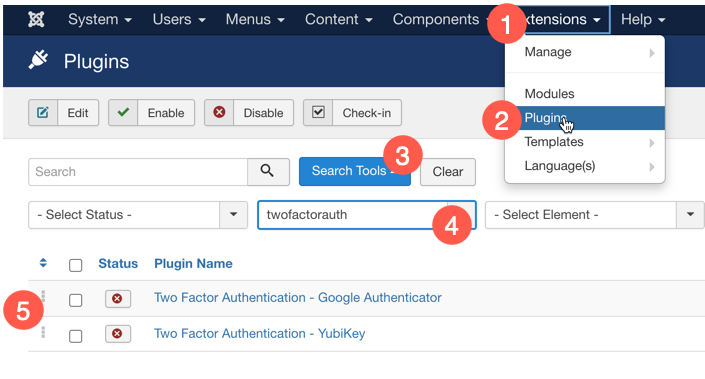
Task: Click the Plugins plug icon in header
Action: click(x=38, y=60)
